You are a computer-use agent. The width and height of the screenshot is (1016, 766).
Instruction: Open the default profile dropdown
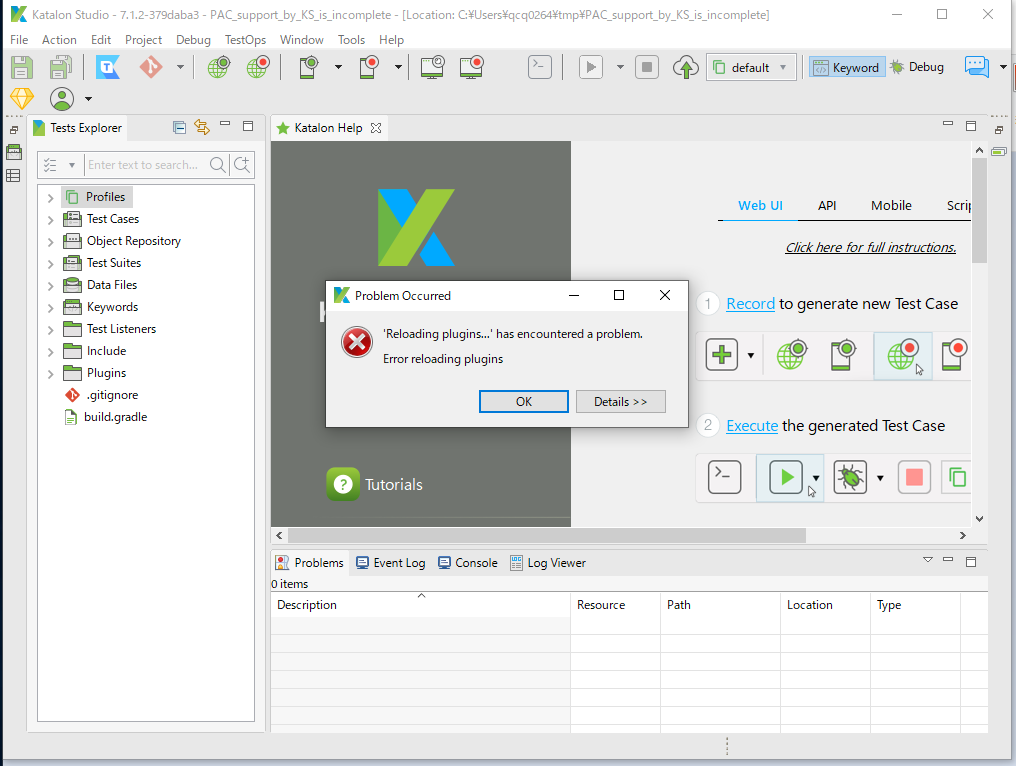coord(751,67)
